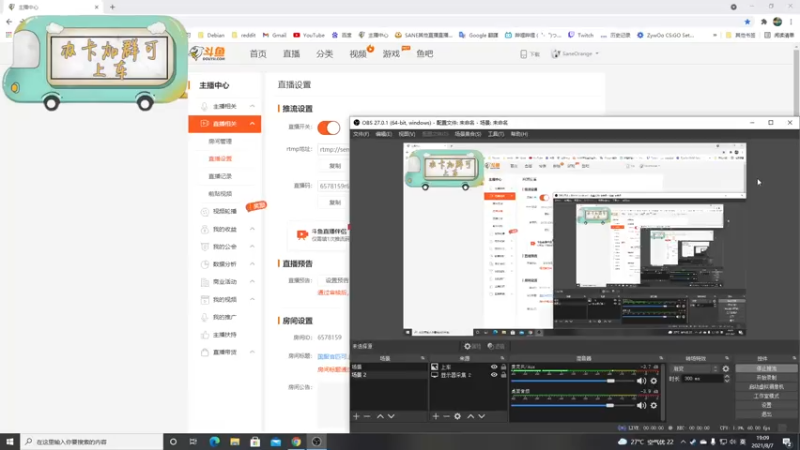Open Task View on the taskbar
The width and height of the screenshot is (800, 450).
point(193,441)
